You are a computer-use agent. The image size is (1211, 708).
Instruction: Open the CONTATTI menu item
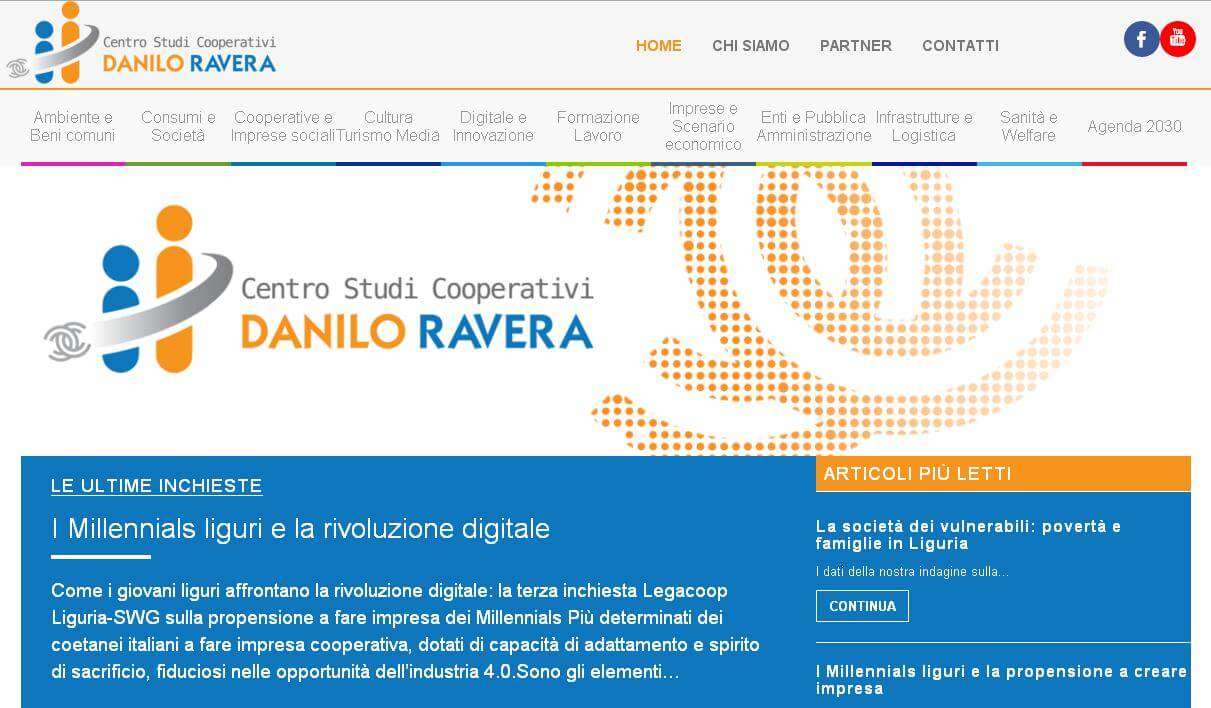coord(960,45)
